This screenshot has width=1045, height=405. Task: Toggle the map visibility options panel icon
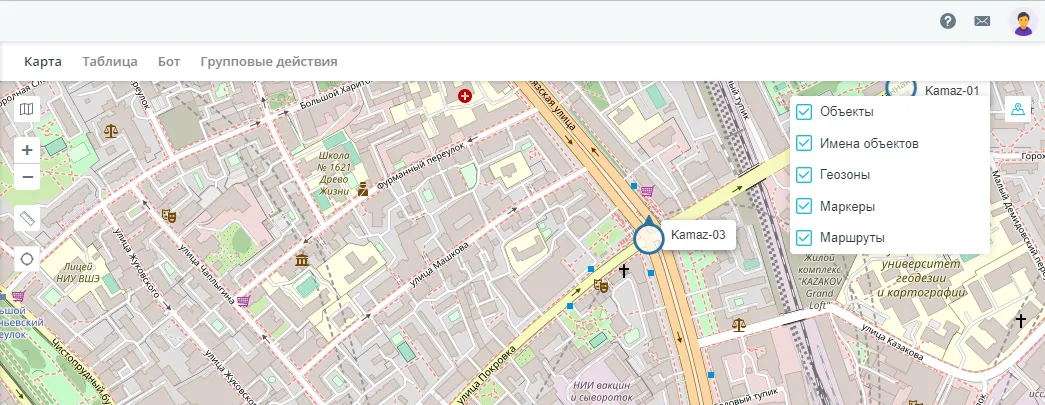1018,109
